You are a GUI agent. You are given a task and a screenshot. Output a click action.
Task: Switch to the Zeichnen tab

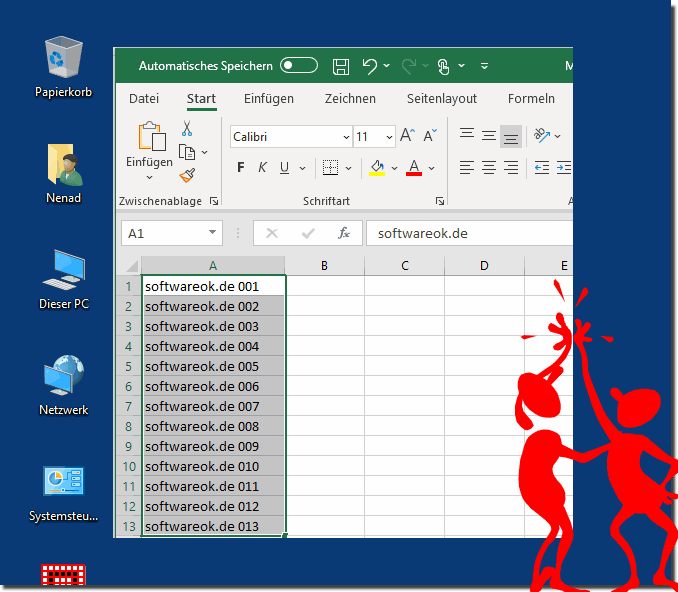pos(350,99)
